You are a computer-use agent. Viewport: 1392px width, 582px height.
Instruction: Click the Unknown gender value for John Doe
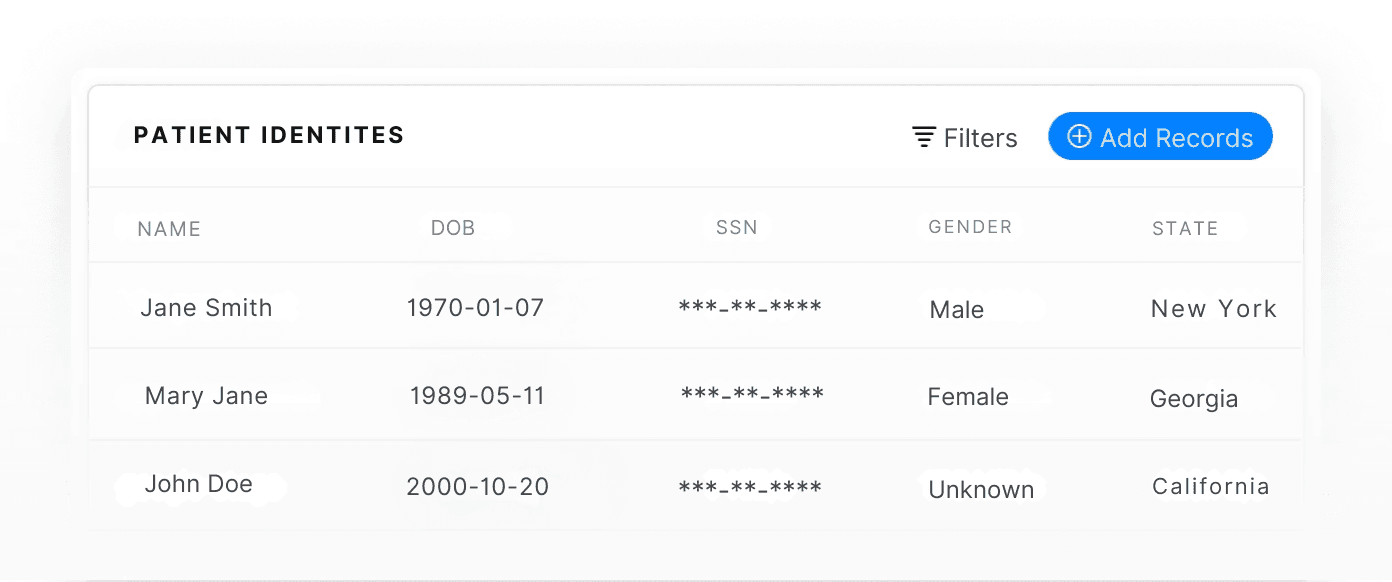tap(981, 489)
